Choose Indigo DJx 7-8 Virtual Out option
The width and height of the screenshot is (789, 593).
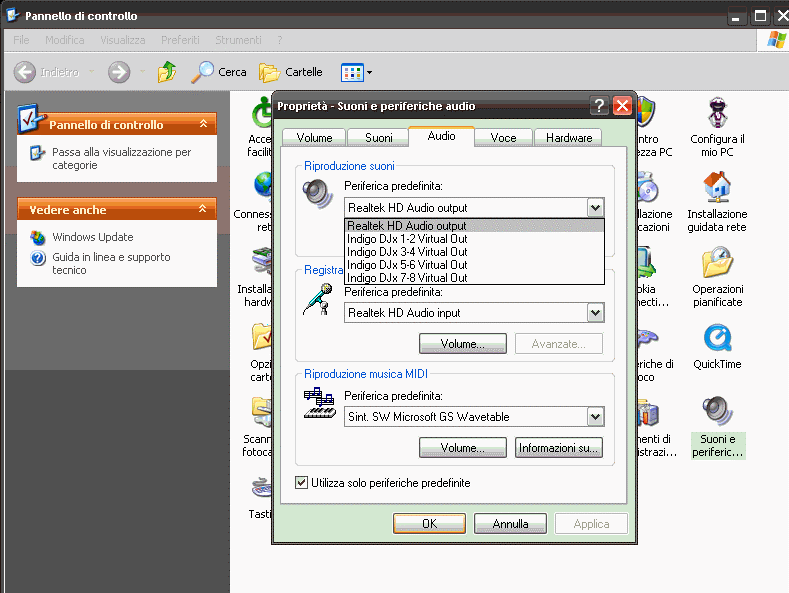pos(407,278)
